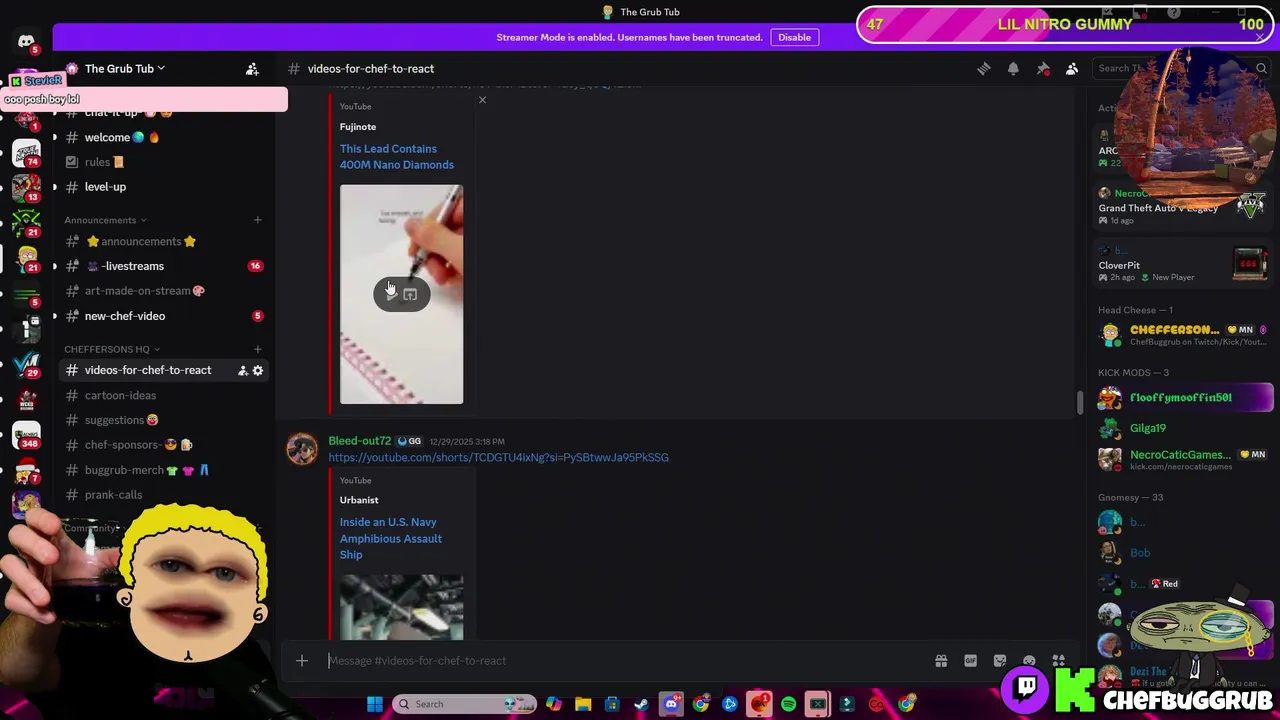Open NecroCaticGames member entry
The image size is (1280, 720).
[1184, 459]
